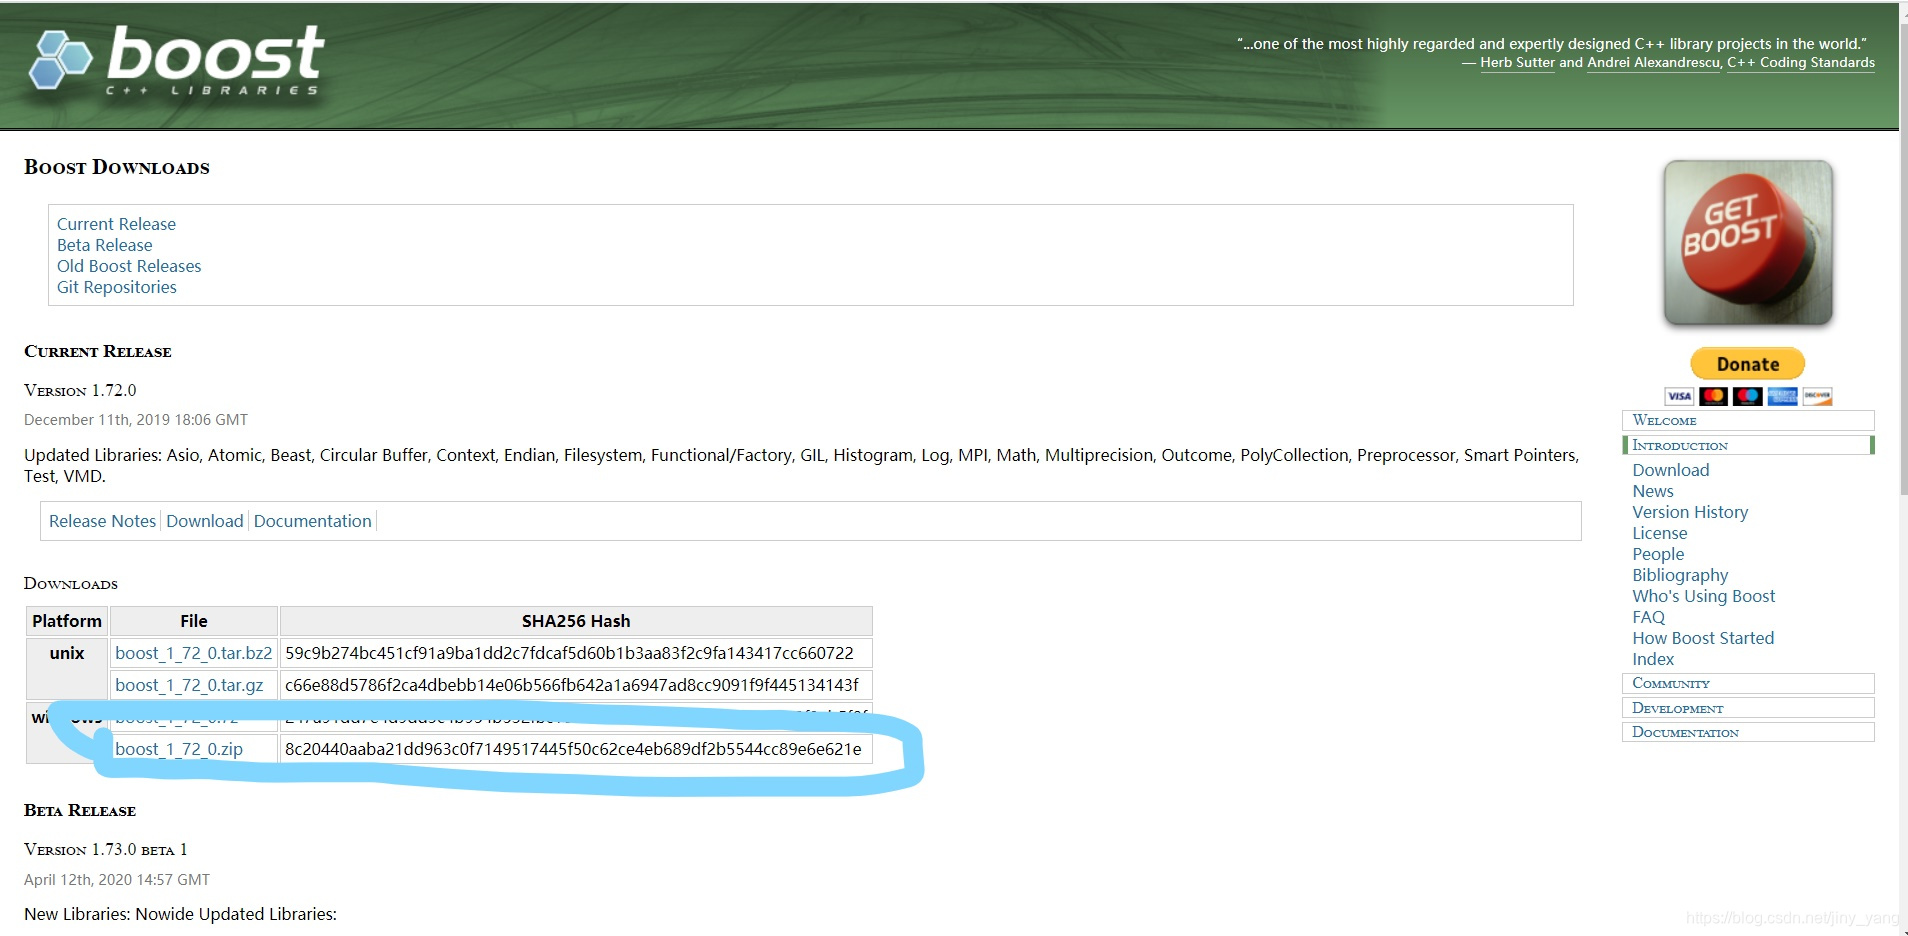Download boost_1_72_0.zip file
Viewport: 1908px width, 936px height.
point(179,749)
